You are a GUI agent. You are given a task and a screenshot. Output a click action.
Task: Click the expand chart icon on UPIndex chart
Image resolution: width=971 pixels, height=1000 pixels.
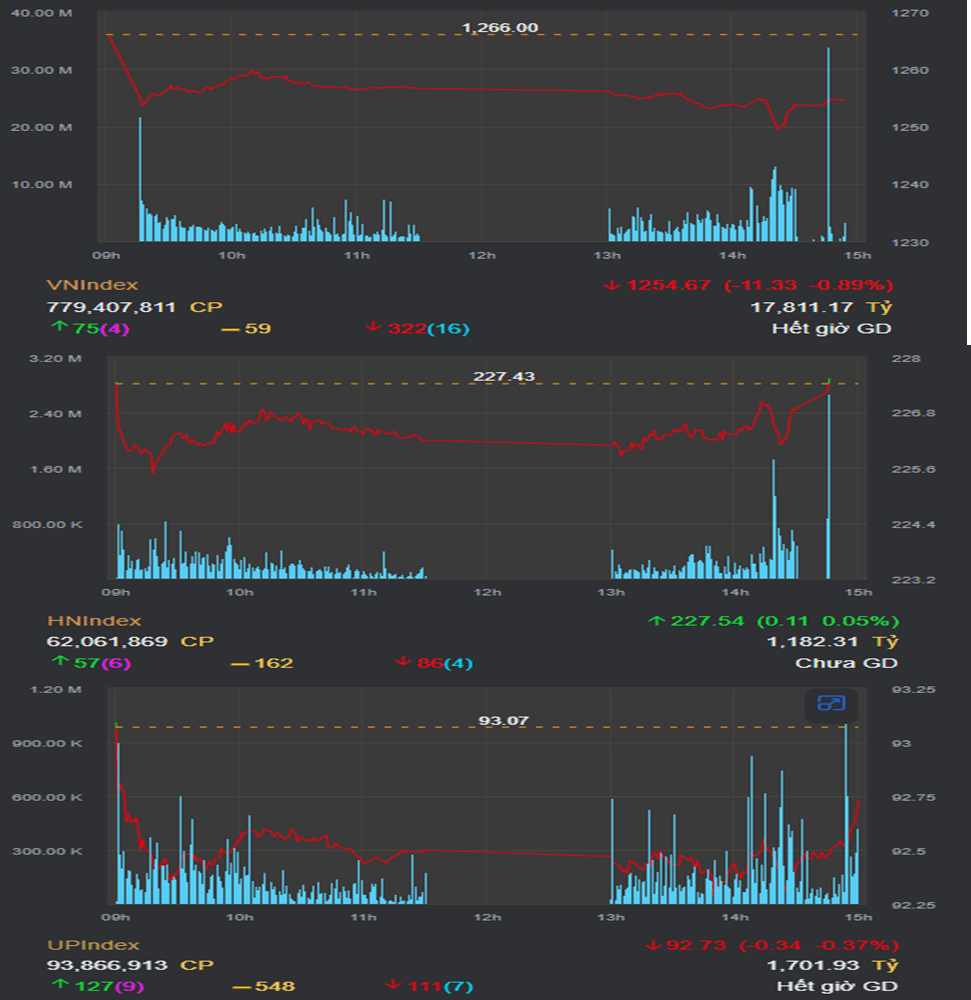pyautogui.click(x=831, y=704)
